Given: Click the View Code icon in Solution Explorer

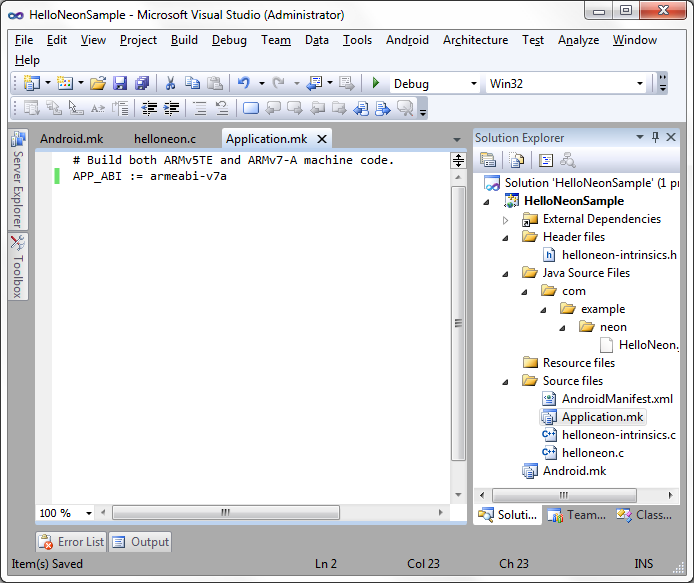Looking at the screenshot, I should click(546, 160).
